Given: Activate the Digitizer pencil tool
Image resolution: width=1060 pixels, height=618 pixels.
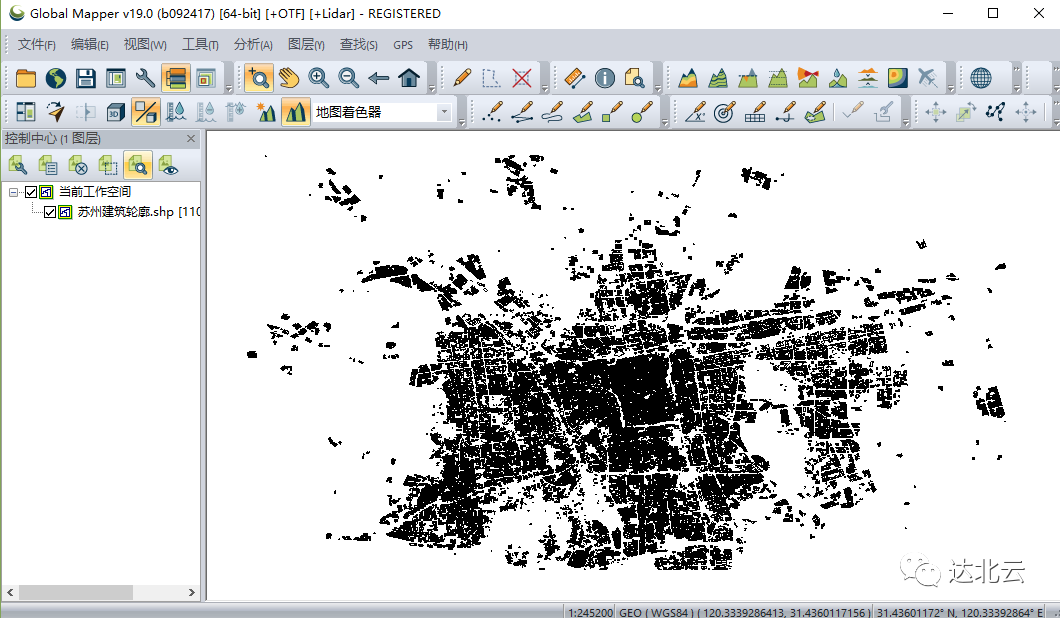Looking at the screenshot, I should coord(462,78).
